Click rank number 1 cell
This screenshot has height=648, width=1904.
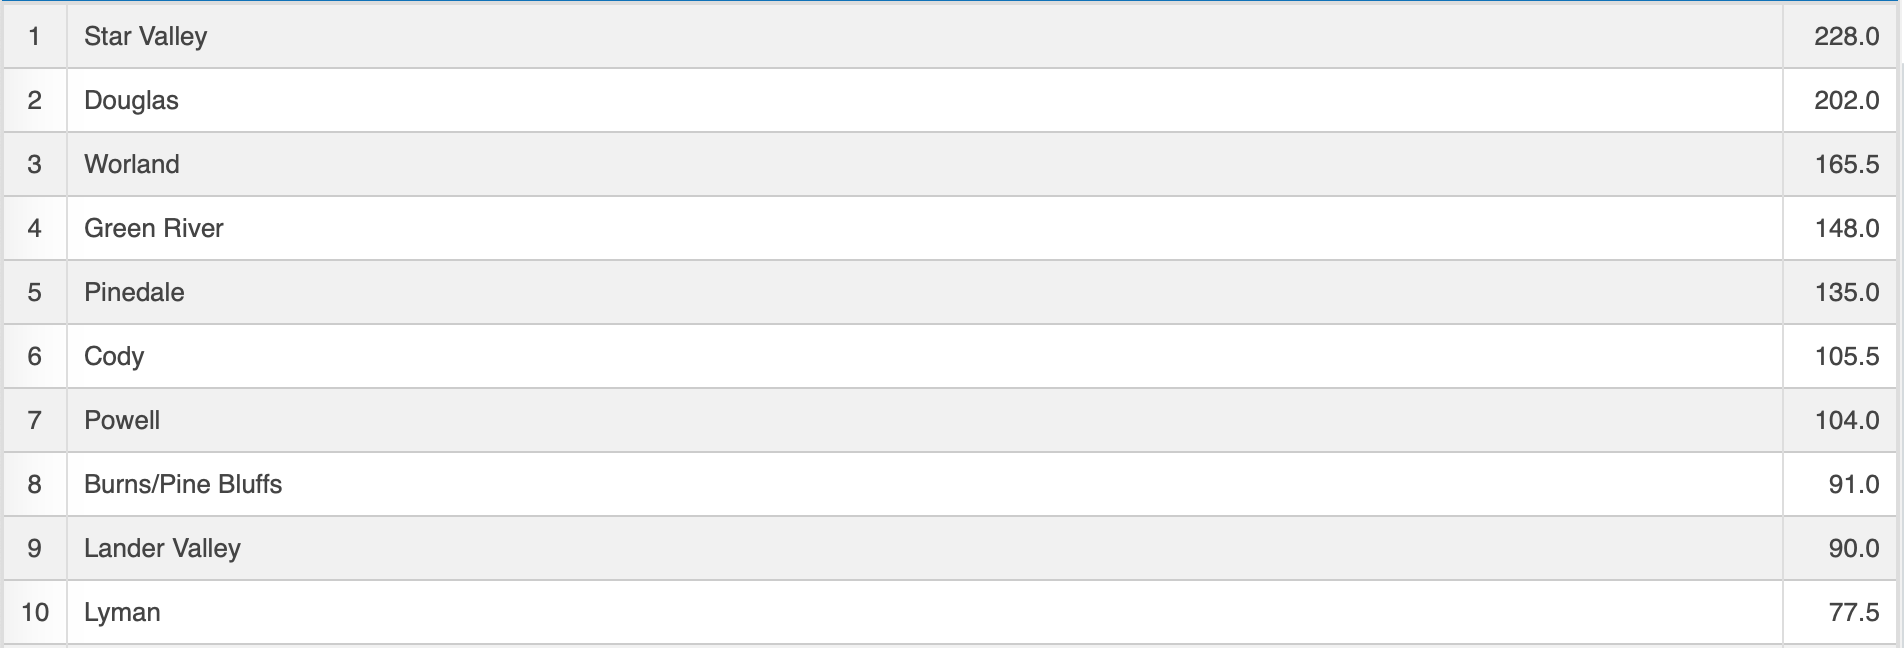(35, 36)
